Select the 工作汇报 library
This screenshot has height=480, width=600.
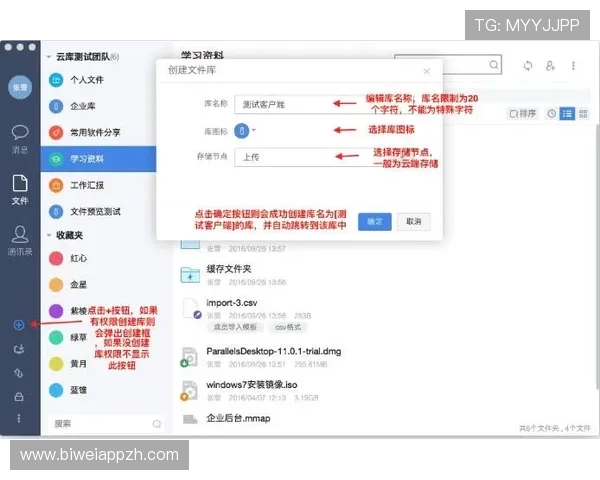coord(98,185)
